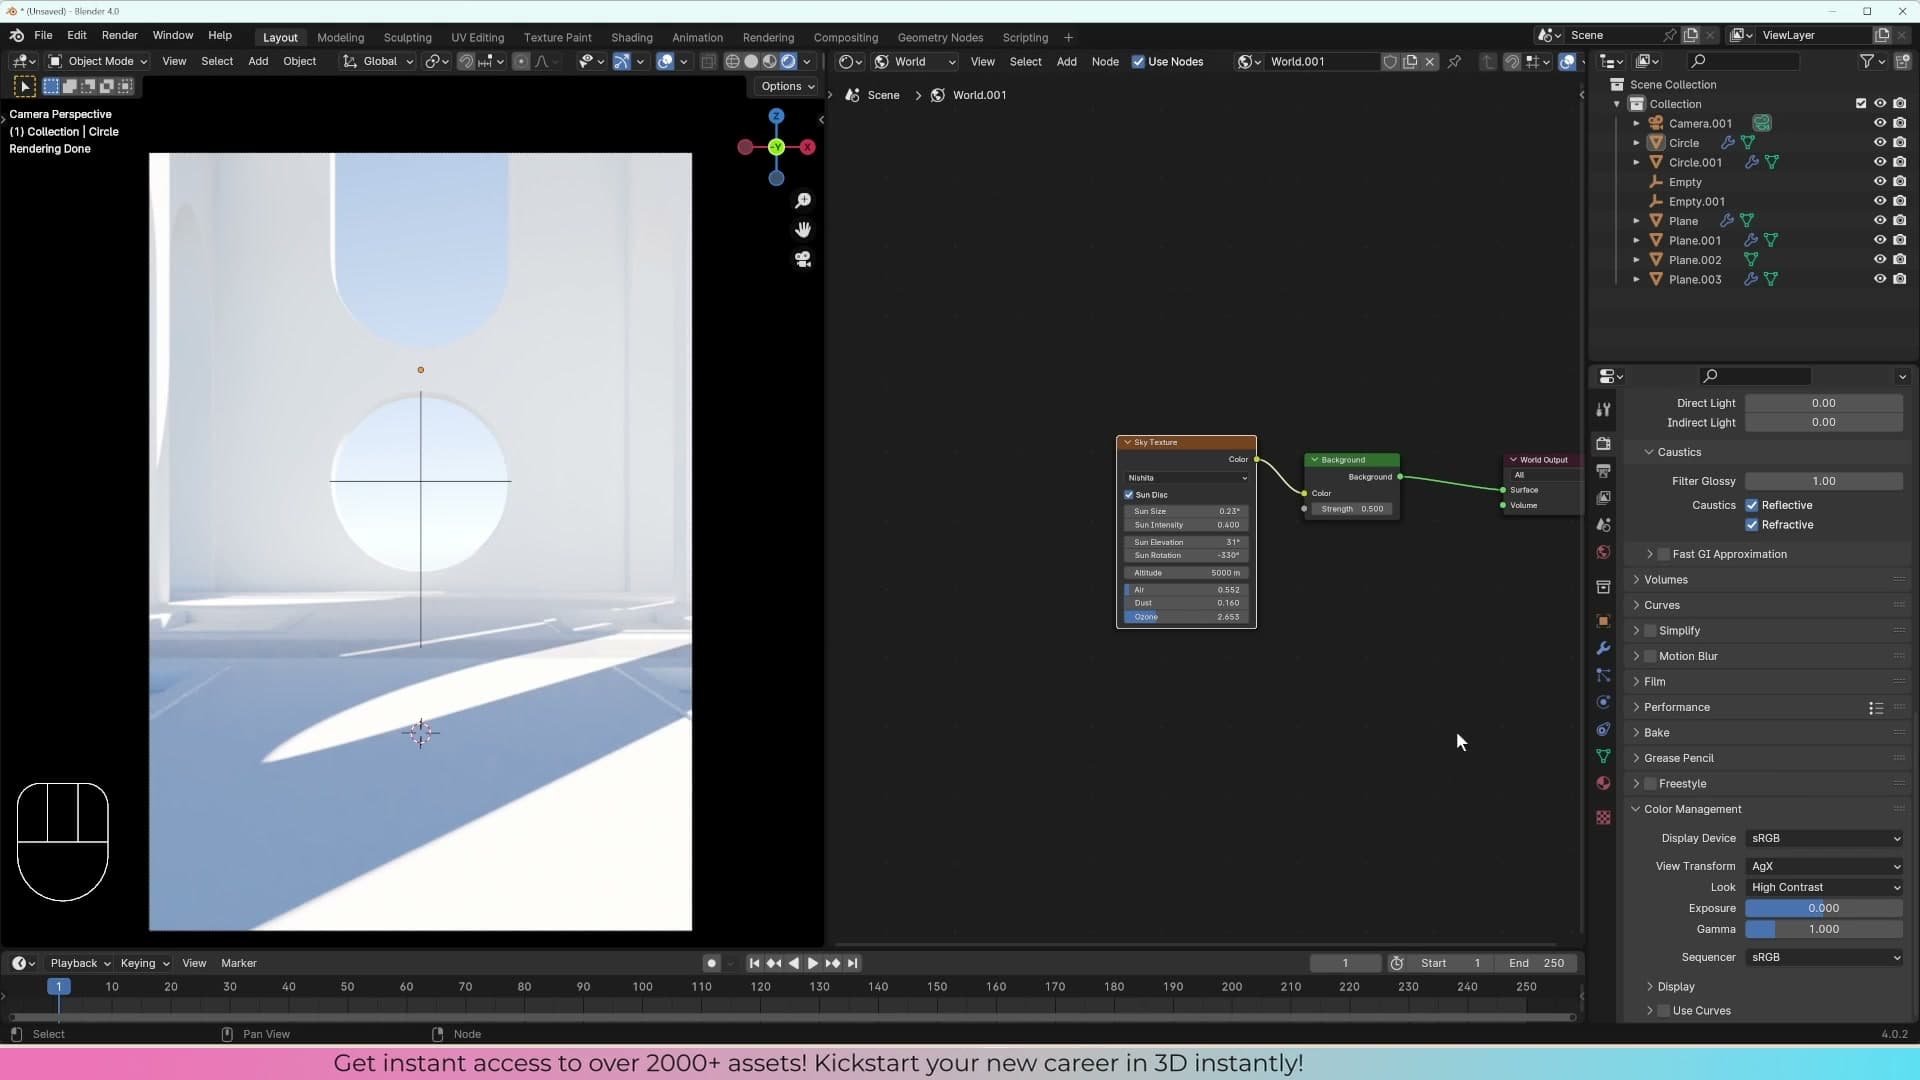Enable the Freestyle checkbox
The height and width of the screenshot is (1080, 1920).
(1650, 784)
